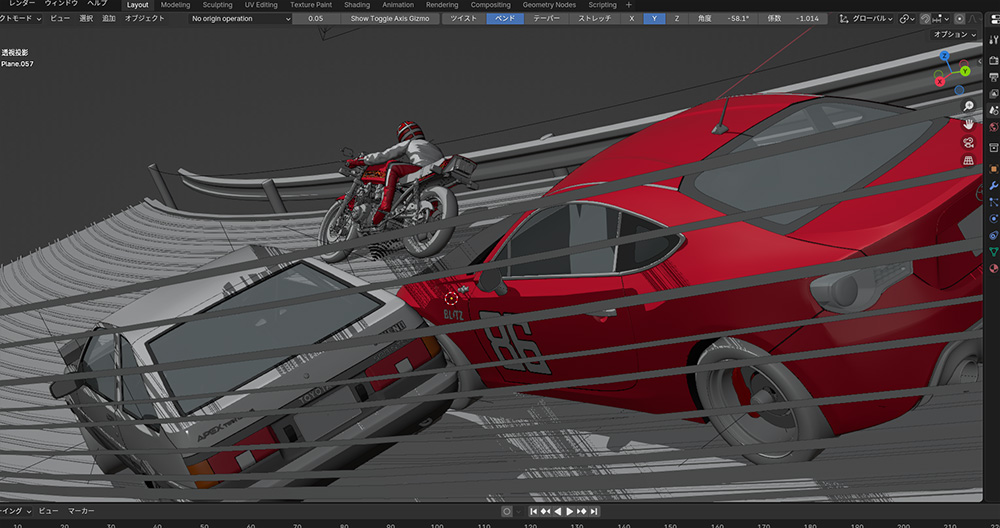The image size is (1000, 528).
Task: Toggle the snapping magnet button
Action: pyautogui.click(x=925, y=19)
